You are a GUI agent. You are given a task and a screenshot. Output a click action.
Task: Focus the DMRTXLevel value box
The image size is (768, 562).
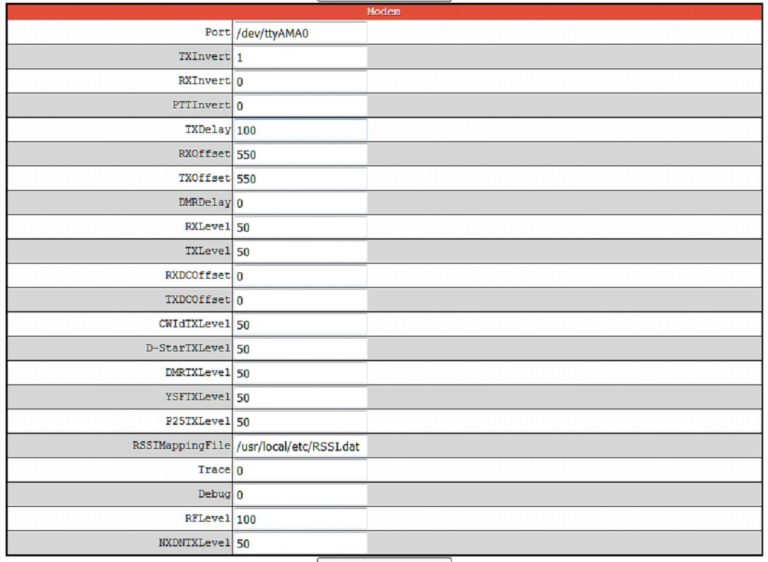pos(300,373)
